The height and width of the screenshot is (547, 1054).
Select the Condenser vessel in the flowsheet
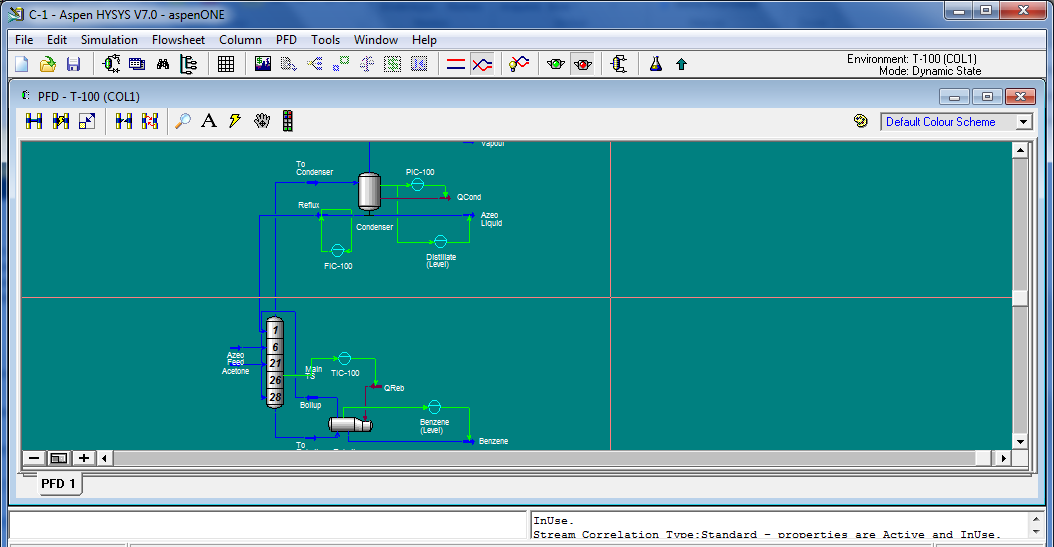369,193
